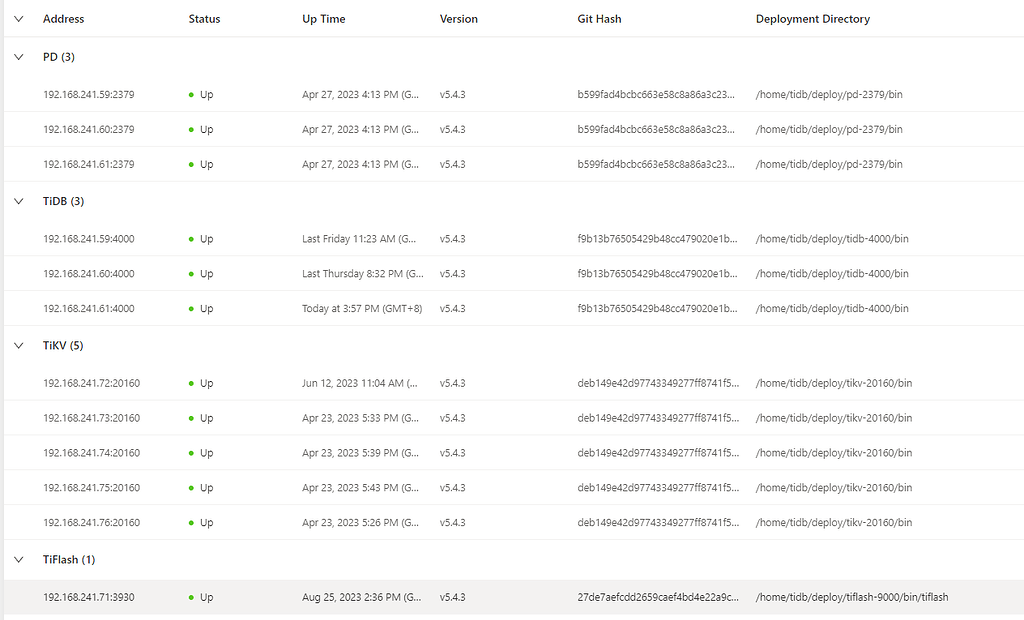Collapse the TiKV (5) group chevron
The width and height of the screenshot is (1024, 620).
18,345
